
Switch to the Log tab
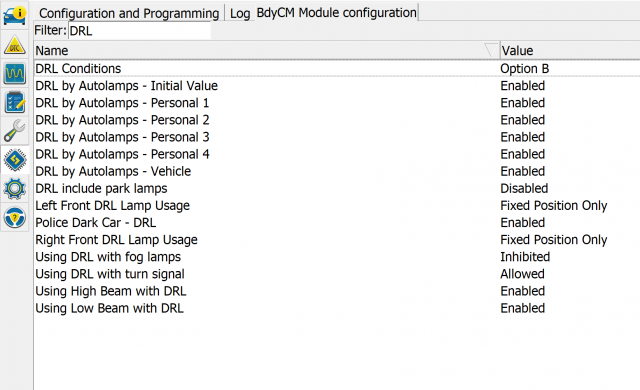tap(240, 13)
